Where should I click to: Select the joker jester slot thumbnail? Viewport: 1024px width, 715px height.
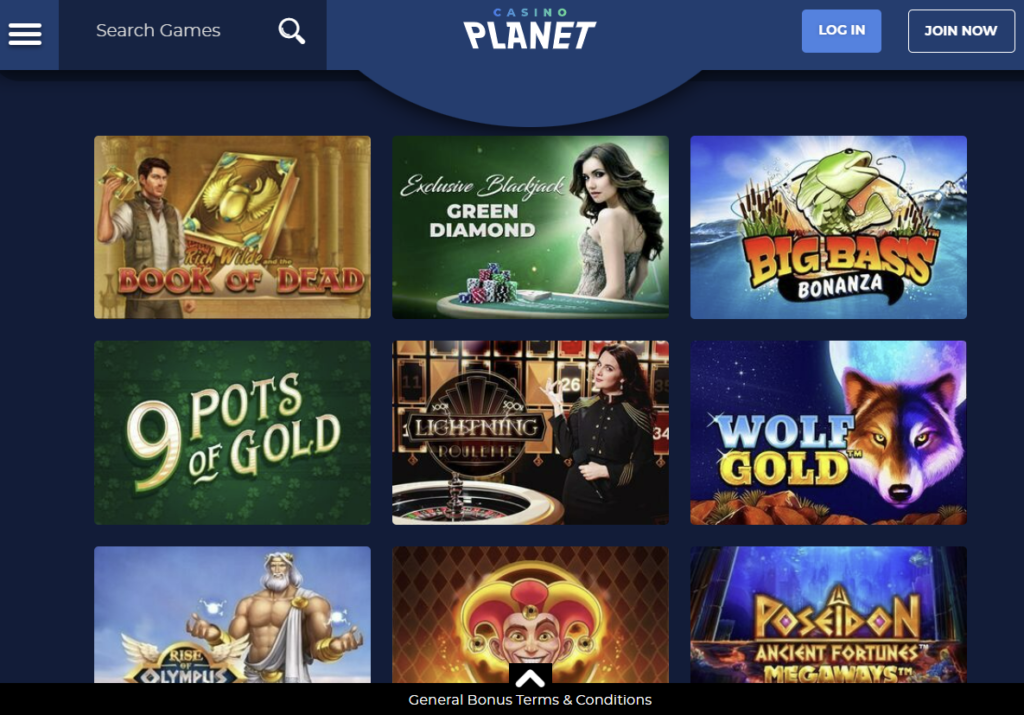530,614
